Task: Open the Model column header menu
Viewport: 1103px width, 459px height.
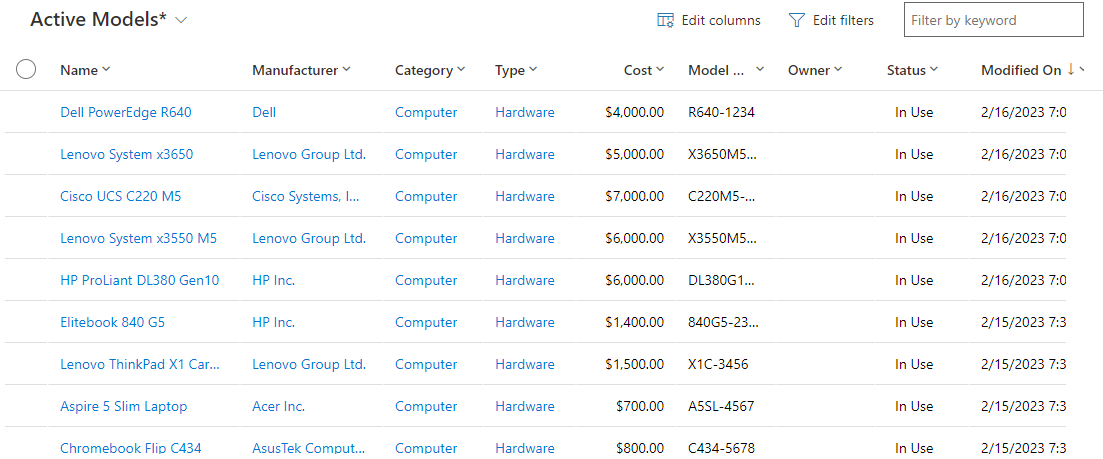Action: click(x=760, y=69)
